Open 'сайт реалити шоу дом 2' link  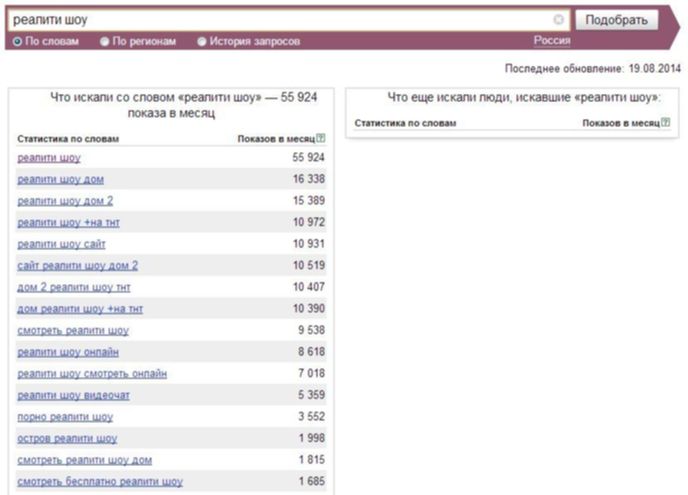(78, 265)
